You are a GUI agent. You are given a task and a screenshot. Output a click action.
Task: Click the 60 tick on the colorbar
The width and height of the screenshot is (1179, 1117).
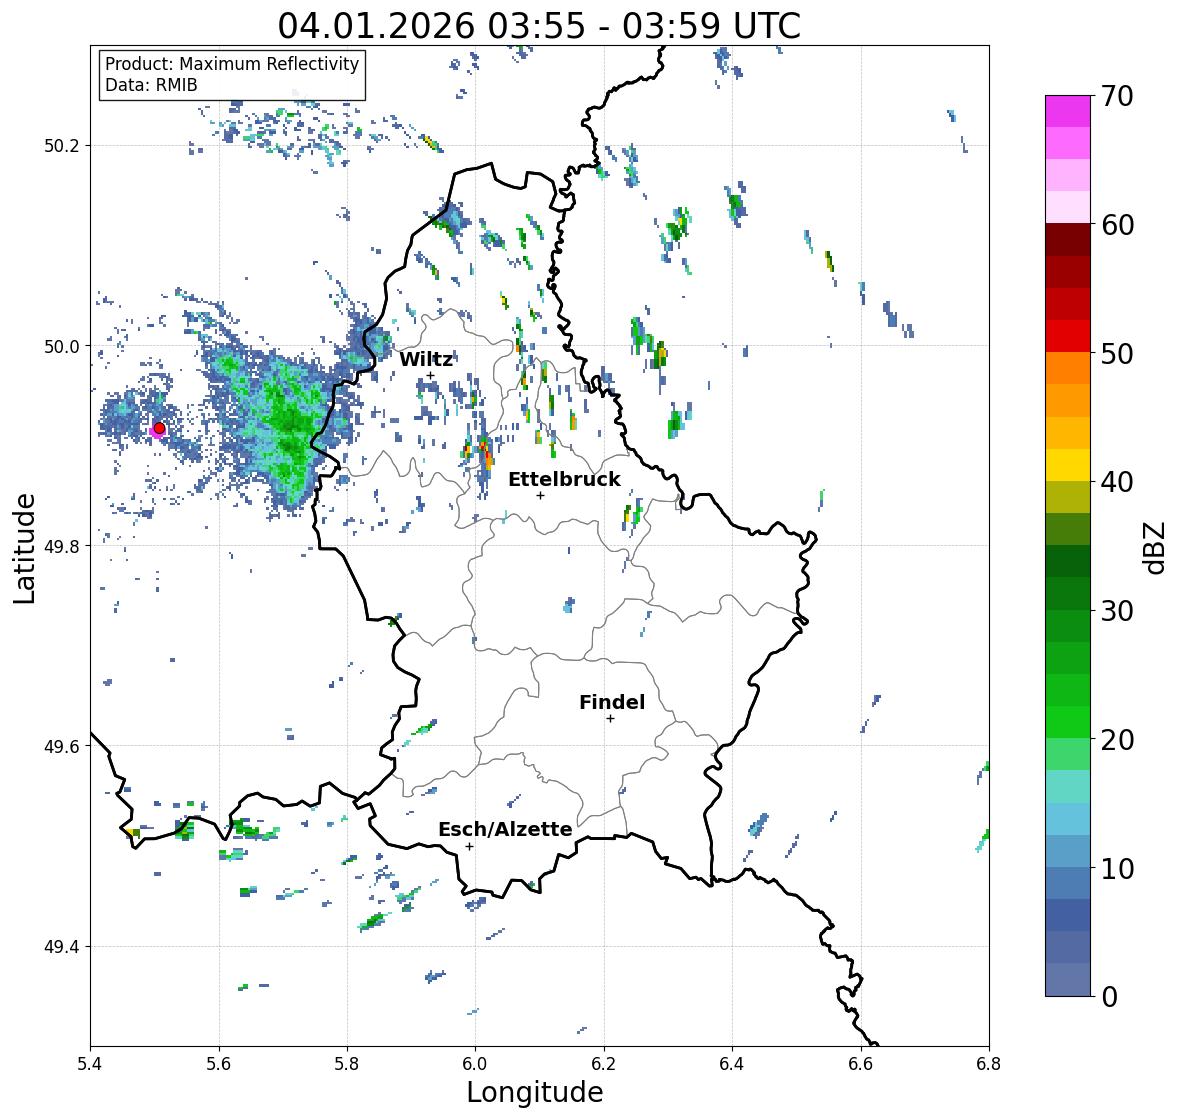click(x=1117, y=225)
